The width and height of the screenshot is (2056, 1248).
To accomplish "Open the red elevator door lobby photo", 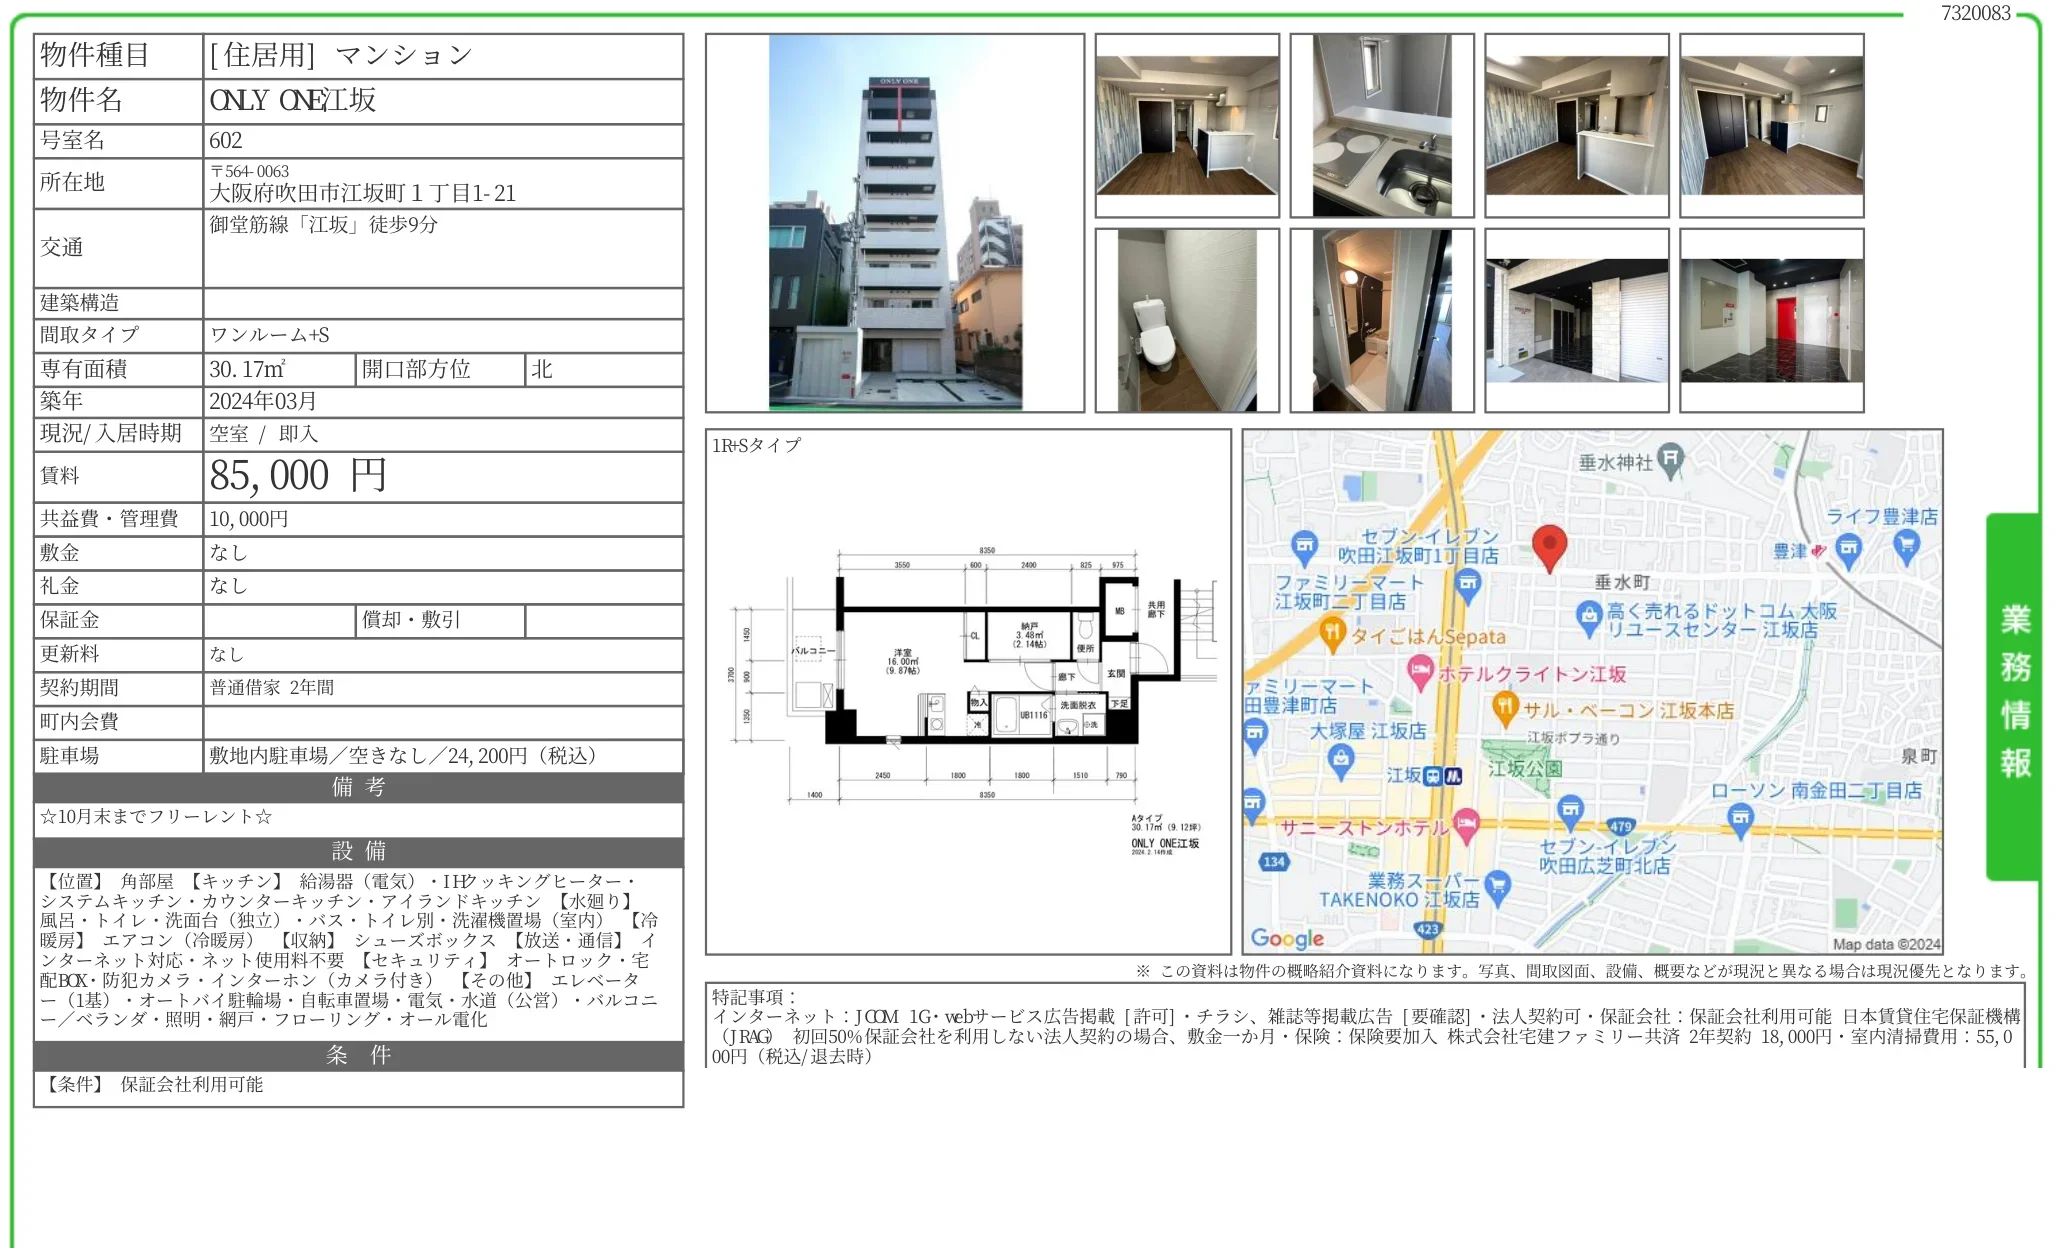I will point(1771,320).
